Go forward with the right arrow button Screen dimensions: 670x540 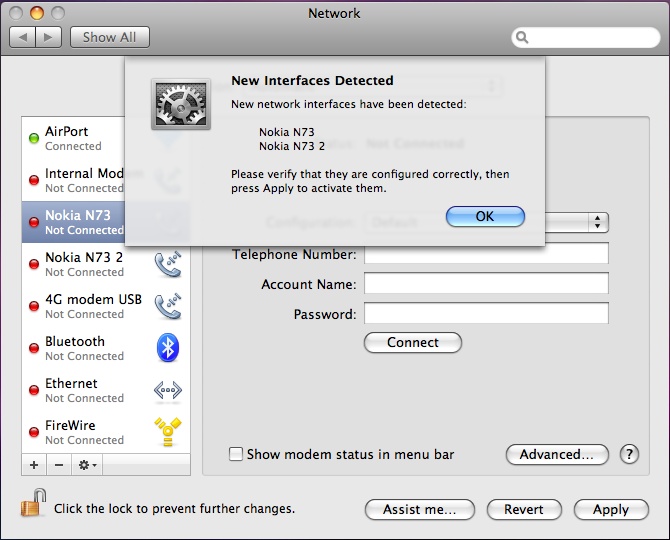point(49,37)
